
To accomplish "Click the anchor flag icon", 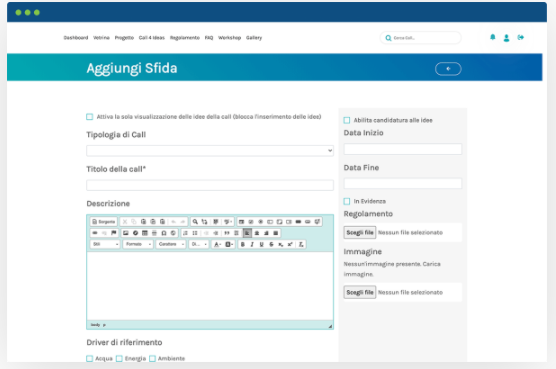I will point(114,233).
